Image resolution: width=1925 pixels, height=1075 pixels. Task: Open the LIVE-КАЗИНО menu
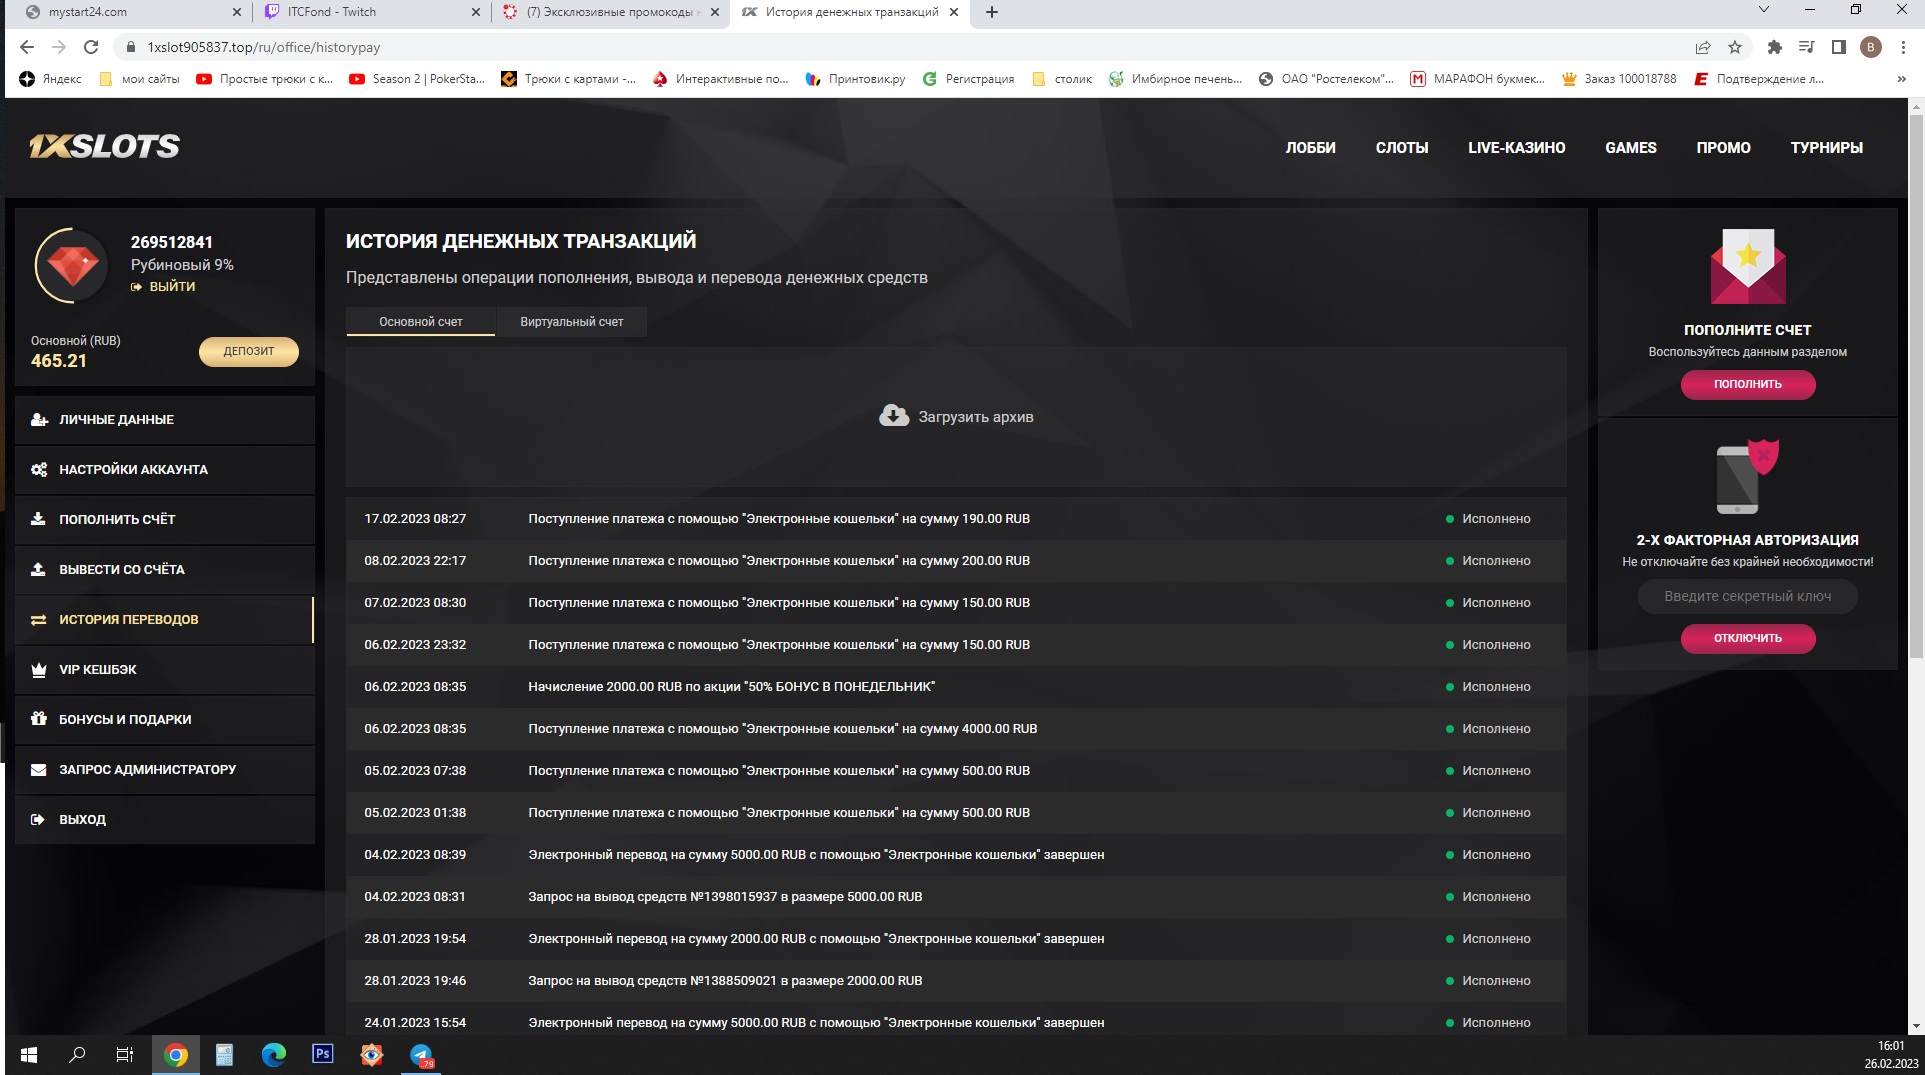pos(1516,147)
